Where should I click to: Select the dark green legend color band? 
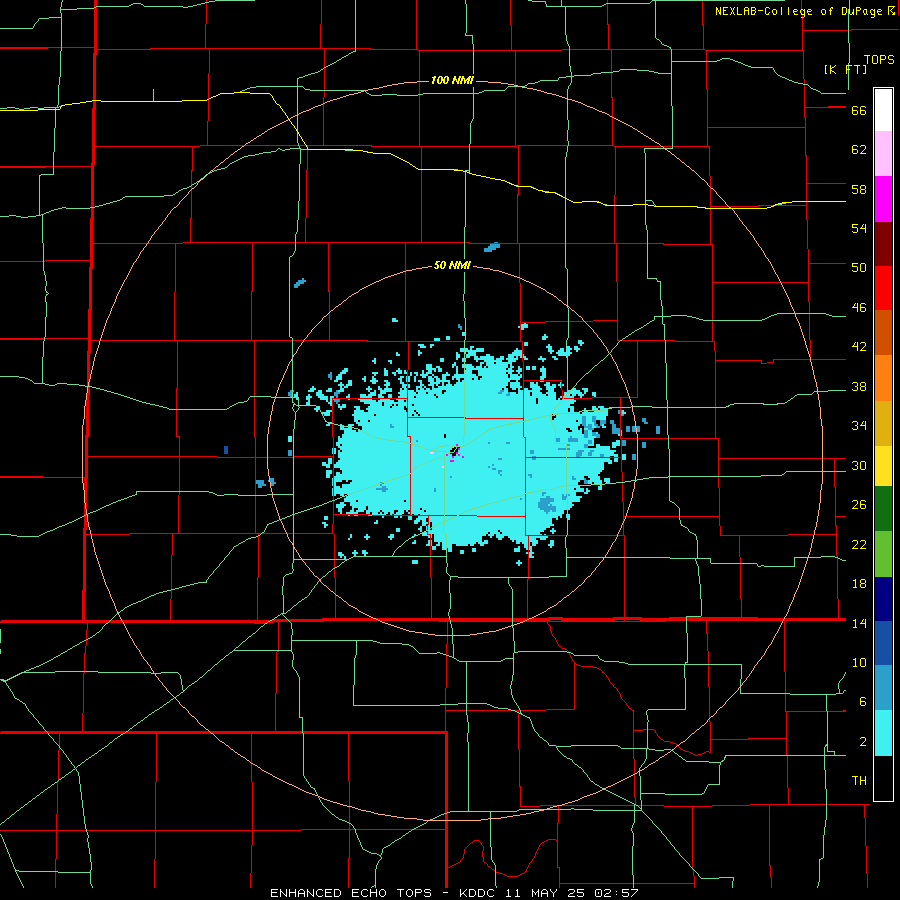point(883,509)
